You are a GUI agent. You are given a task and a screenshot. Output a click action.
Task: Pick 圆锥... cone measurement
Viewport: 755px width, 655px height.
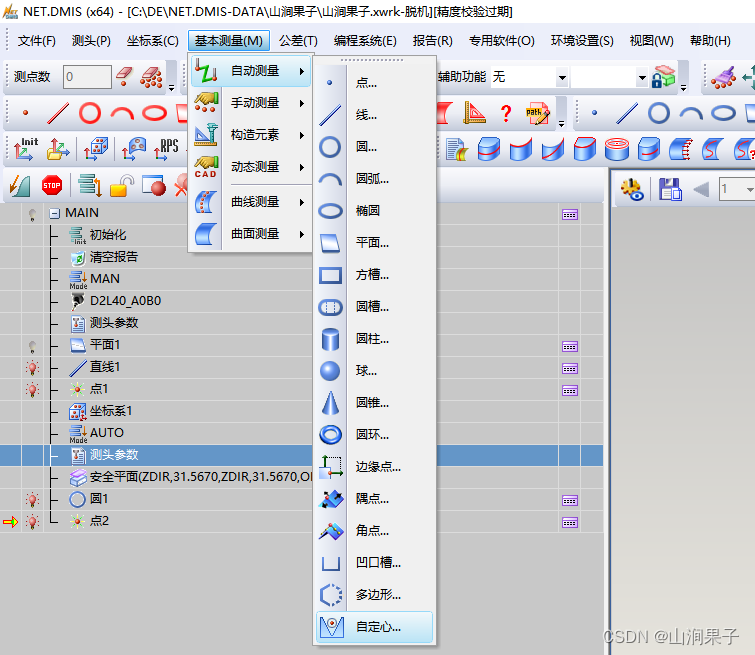(x=374, y=403)
